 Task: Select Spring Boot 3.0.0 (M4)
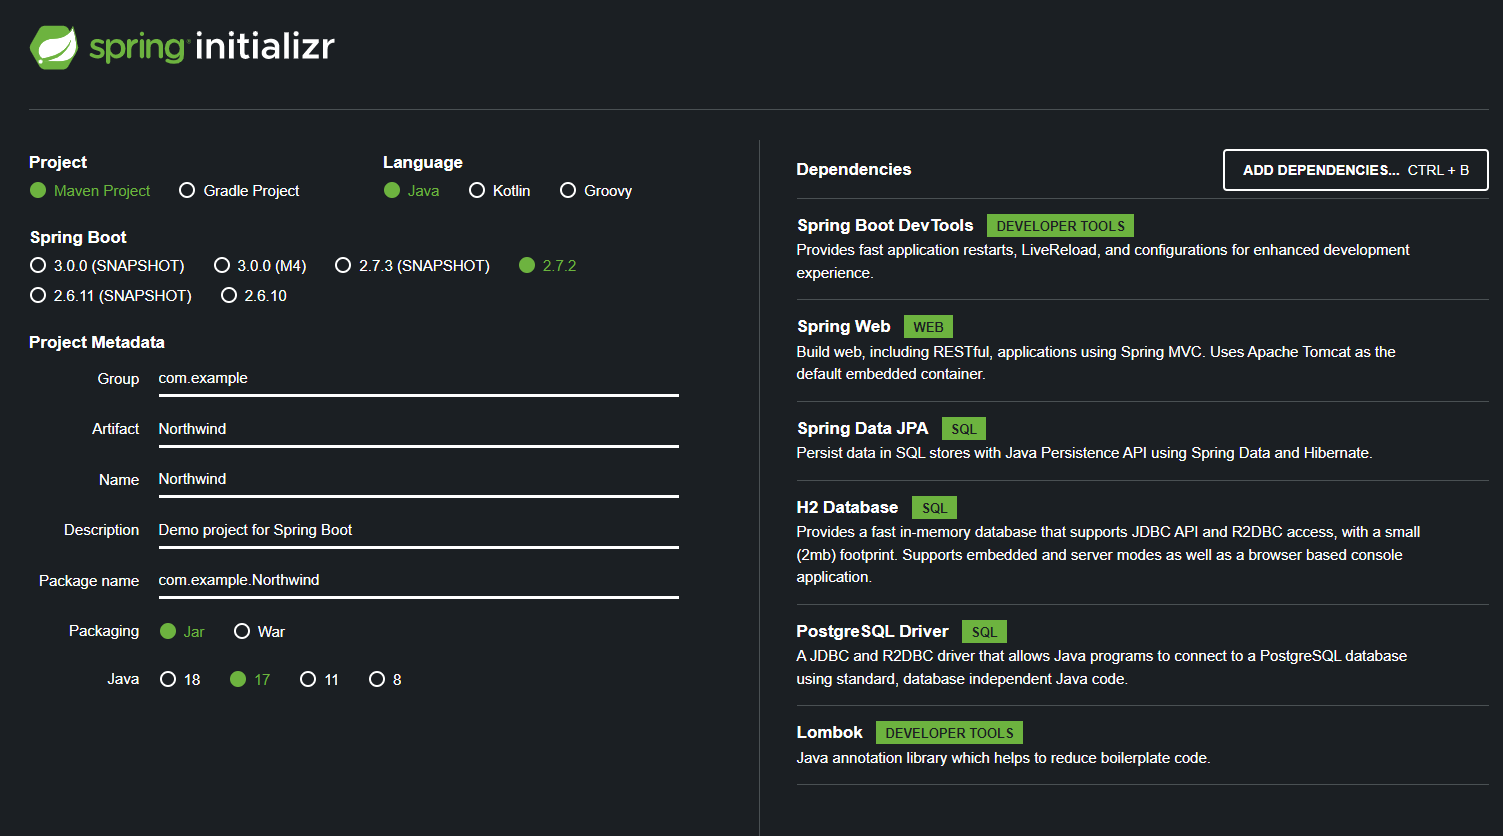coord(221,265)
